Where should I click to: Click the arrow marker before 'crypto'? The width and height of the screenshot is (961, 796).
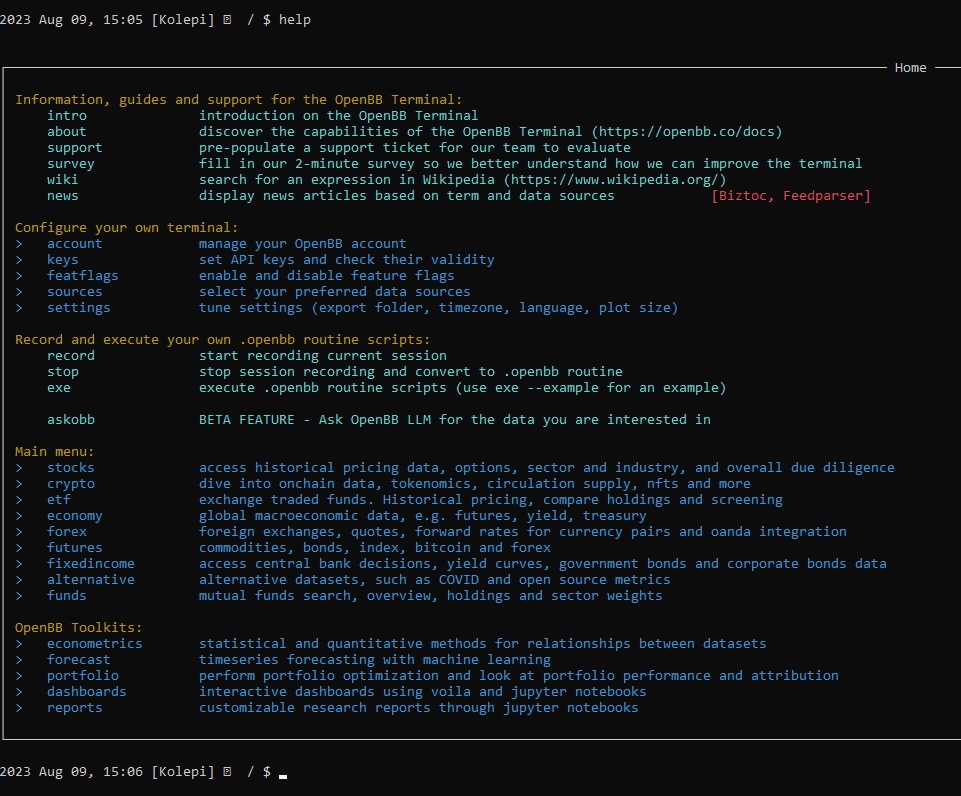pyautogui.click(x=19, y=483)
